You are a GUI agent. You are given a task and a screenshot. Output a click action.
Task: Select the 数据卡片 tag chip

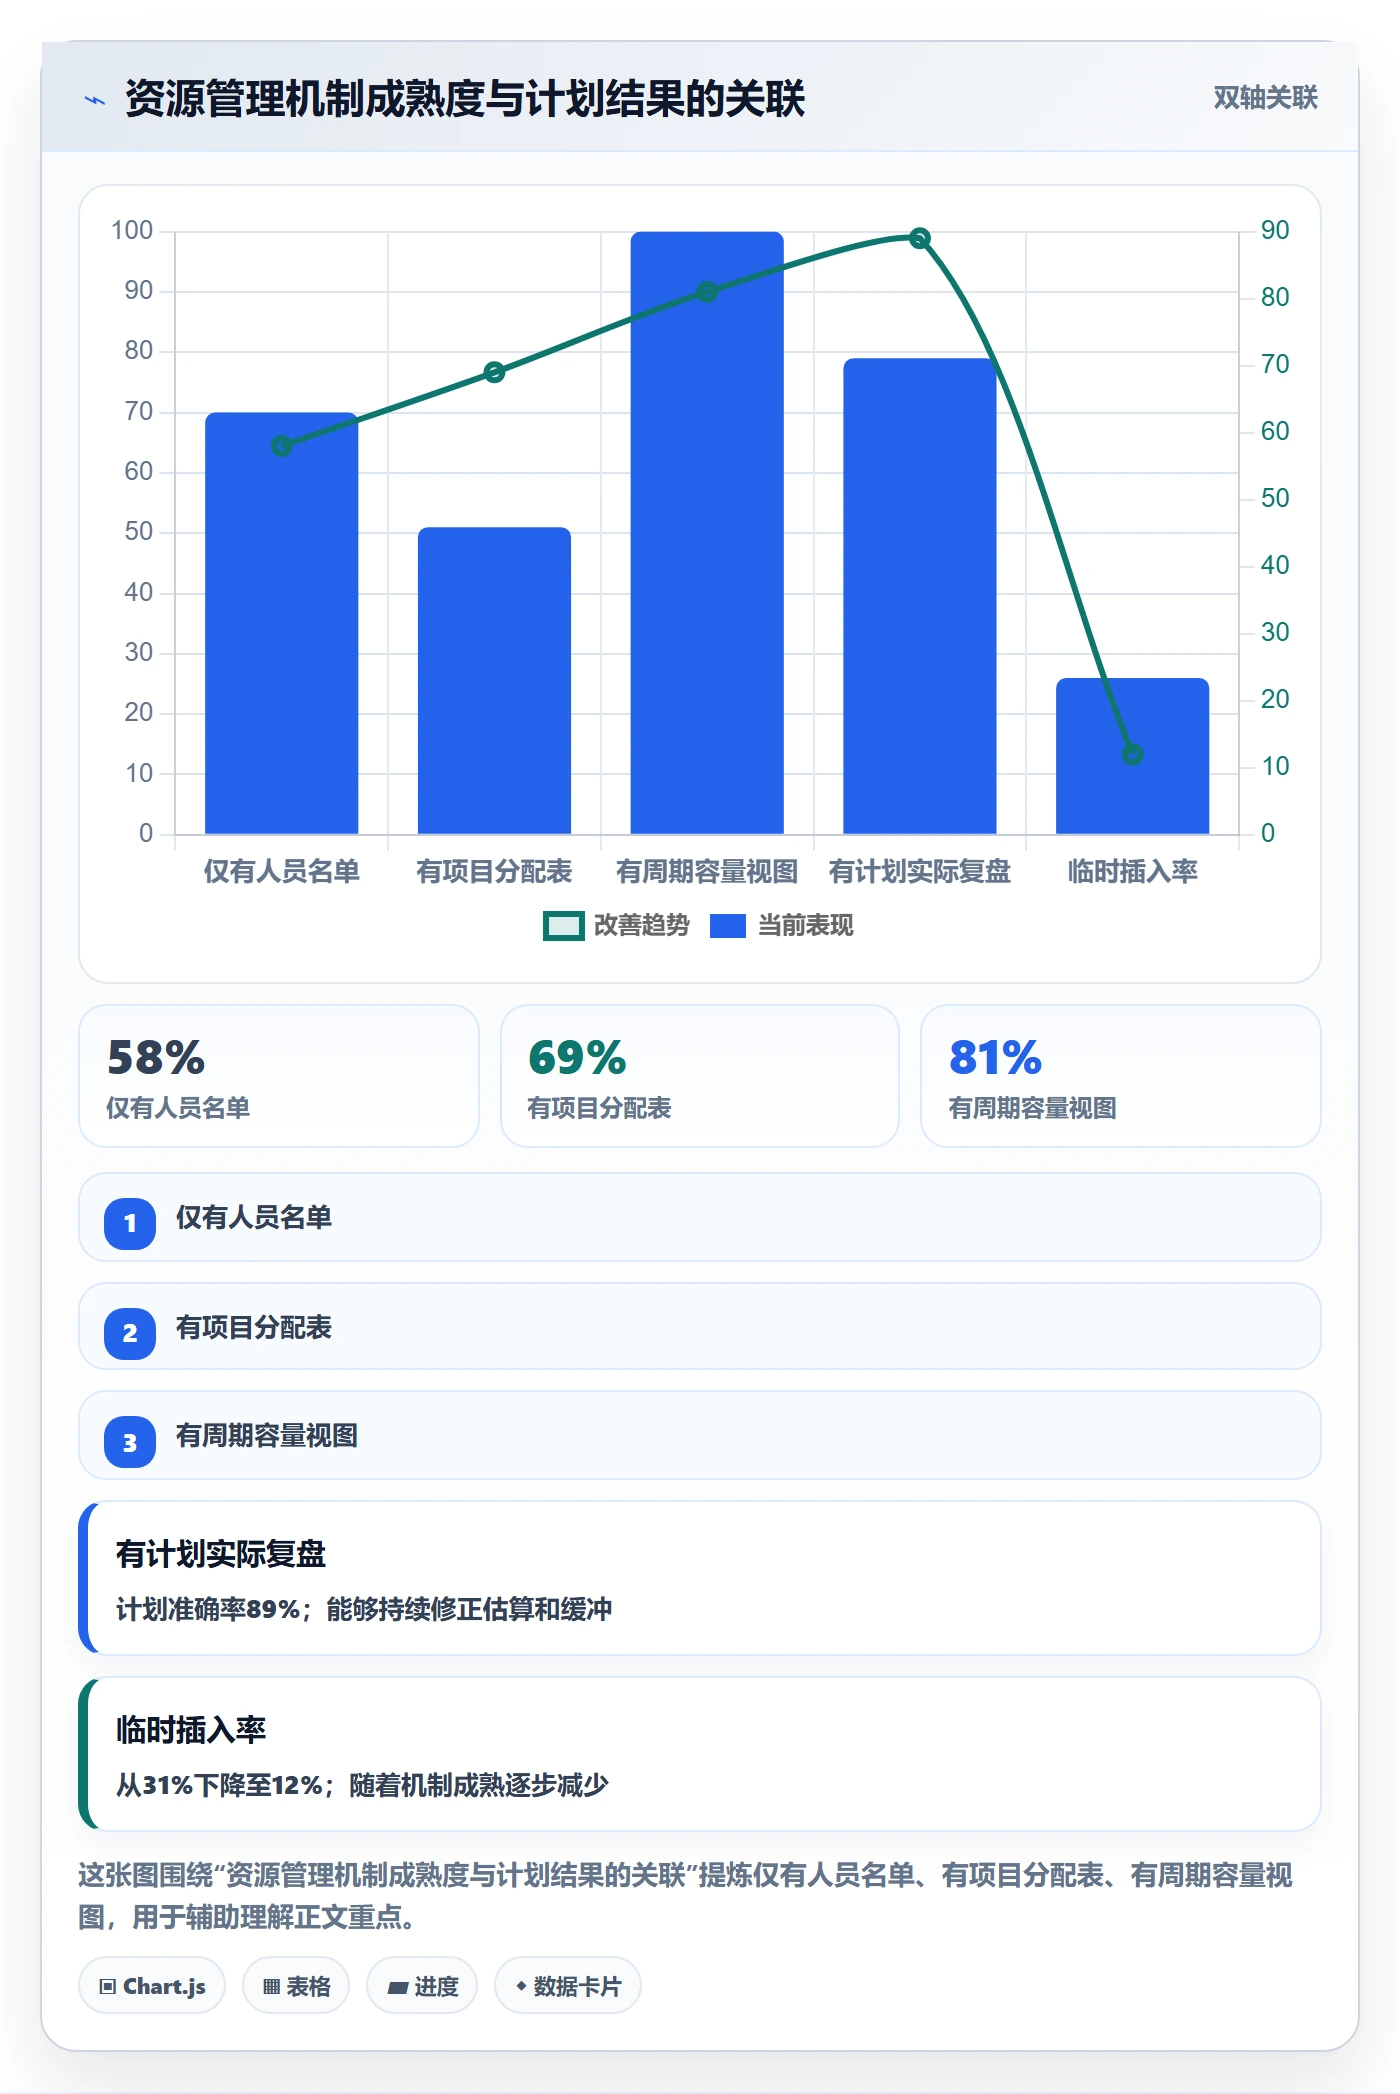[568, 1986]
